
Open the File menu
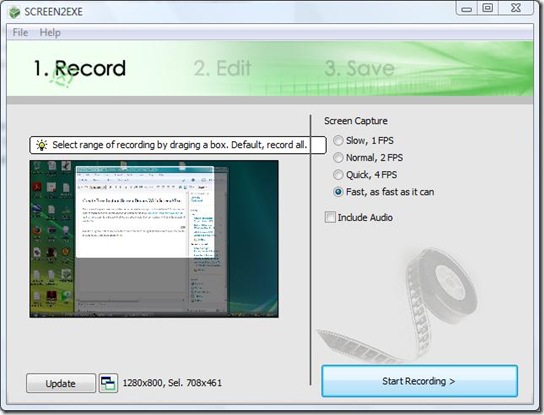(20, 32)
